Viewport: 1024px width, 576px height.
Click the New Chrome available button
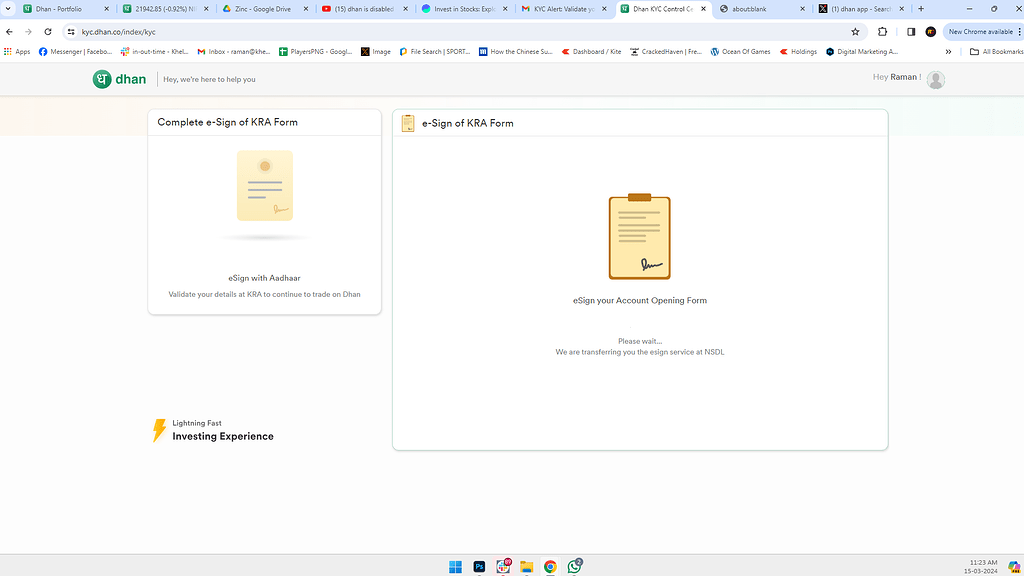[x=981, y=31]
